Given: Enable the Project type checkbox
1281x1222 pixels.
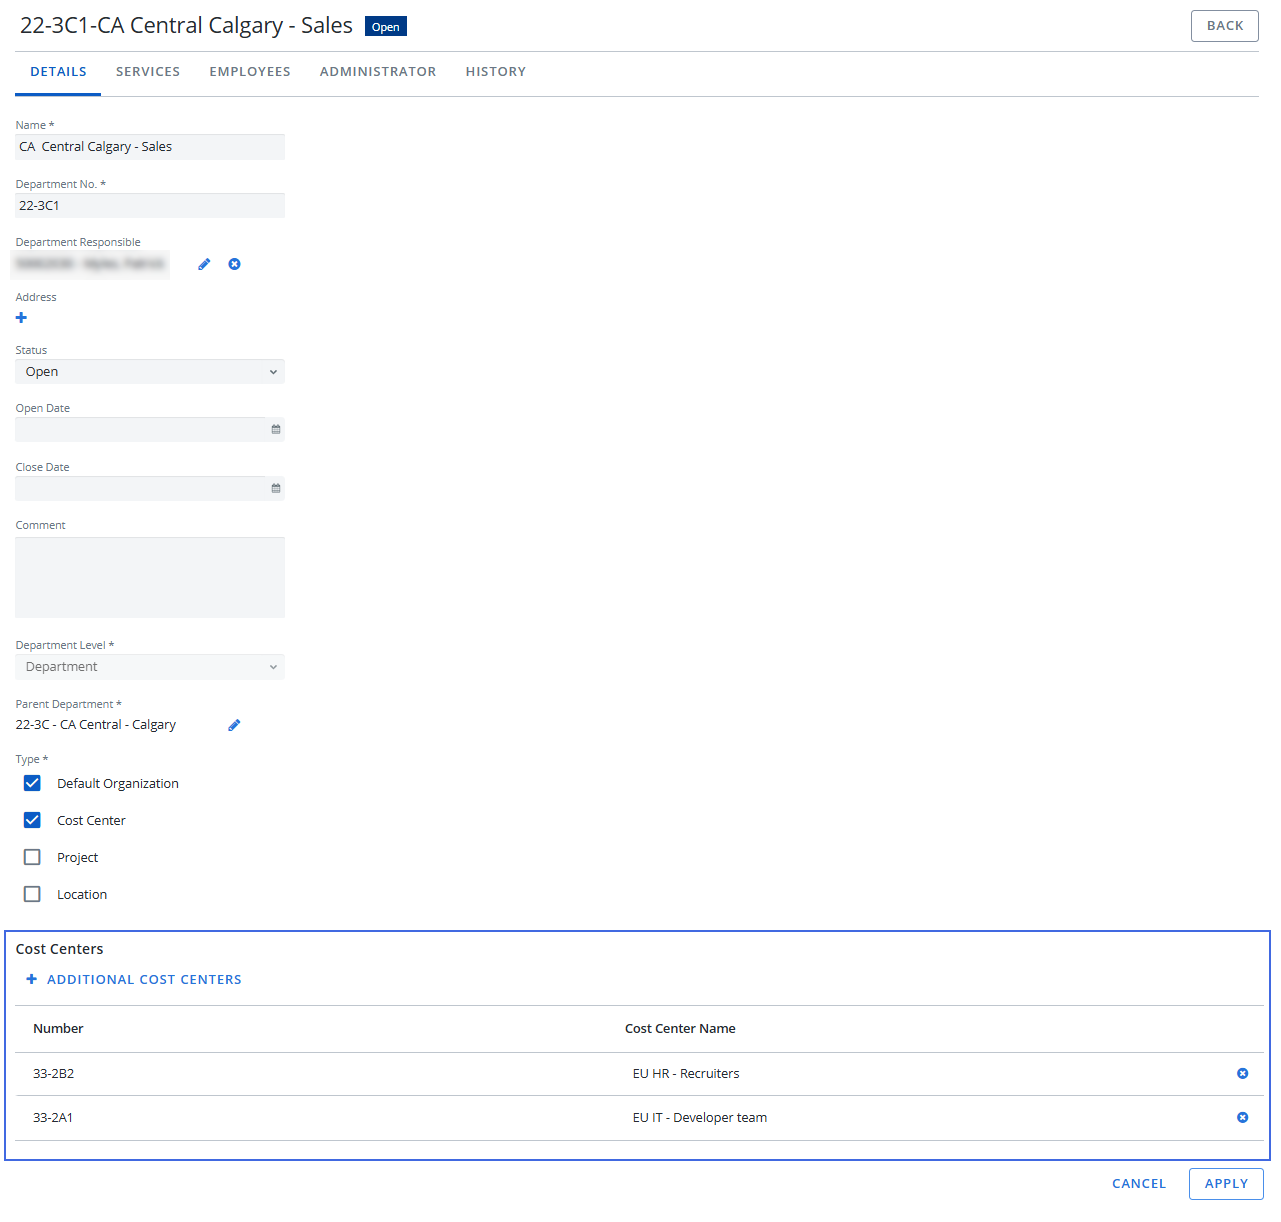Looking at the screenshot, I should pos(32,857).
